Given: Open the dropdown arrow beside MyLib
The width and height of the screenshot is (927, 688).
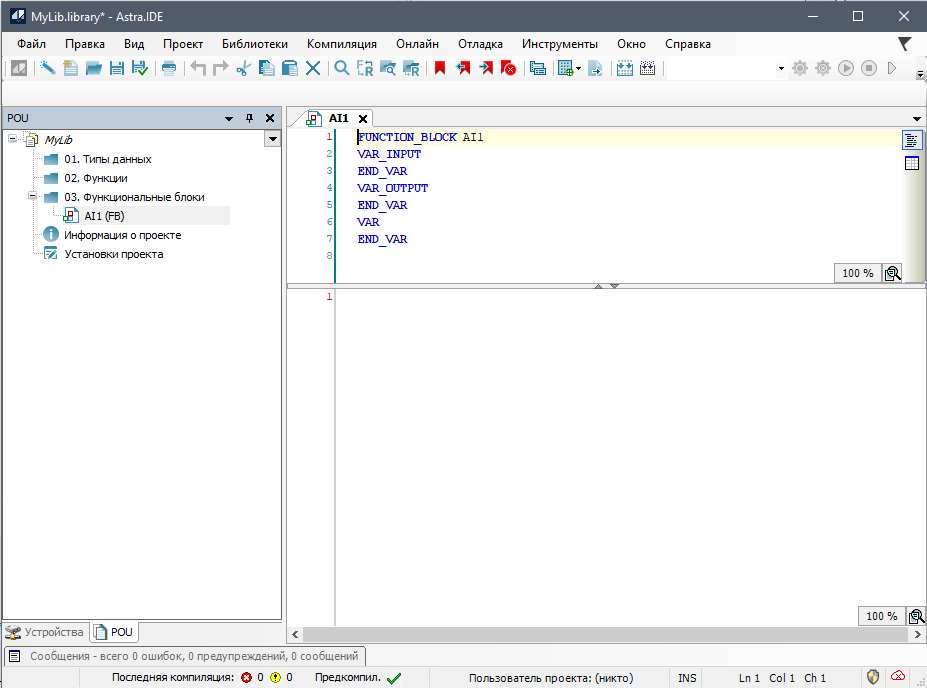Looking at the screenshot, I should click(272, 140).
